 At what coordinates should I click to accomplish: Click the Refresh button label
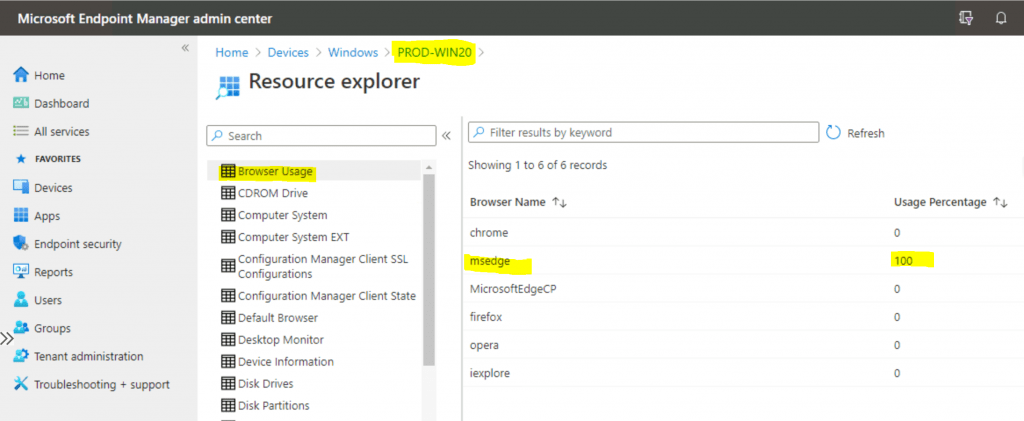(x=866, y=133)
